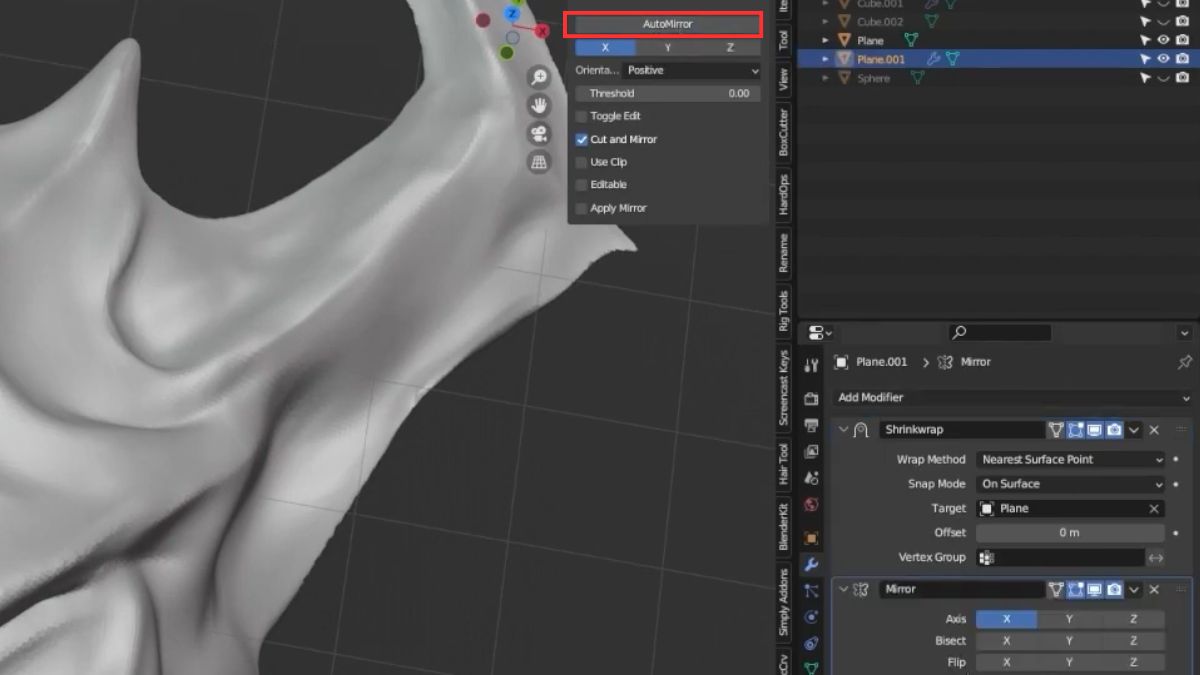Enable the Editable checkbox

pyautogui.click(x=582, y=185)
